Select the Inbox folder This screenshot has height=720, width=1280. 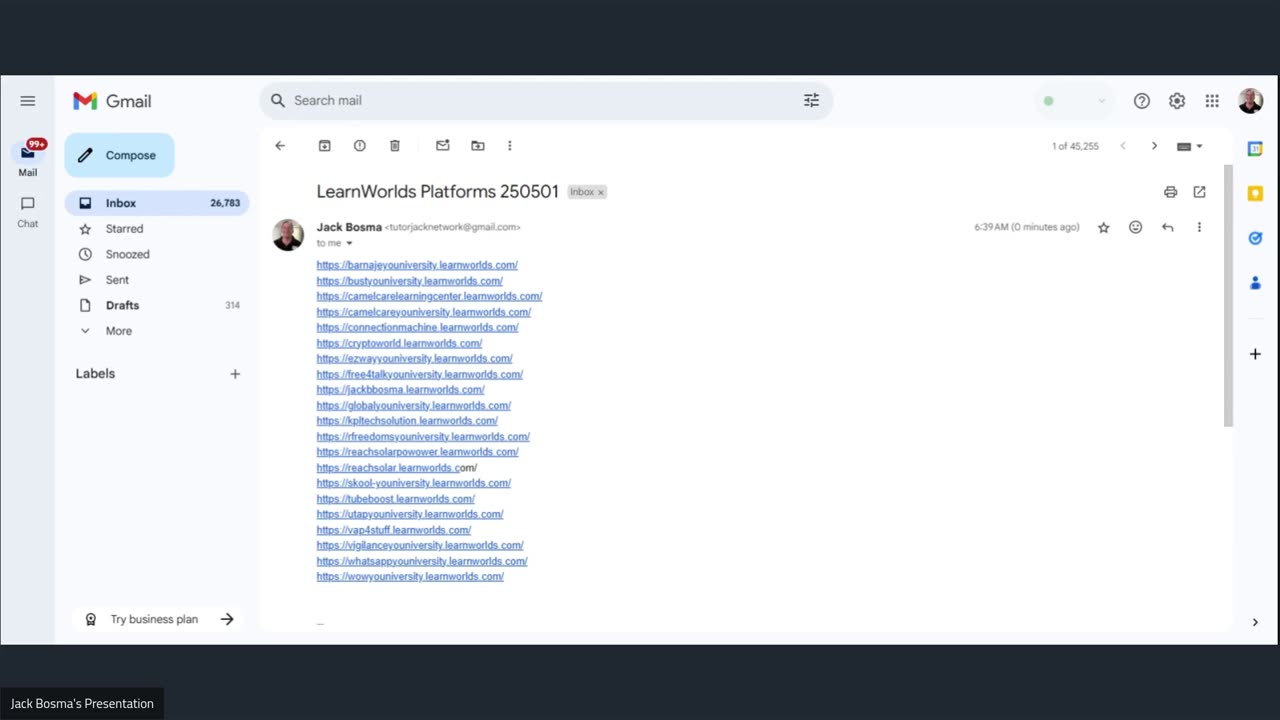point(157,203)
